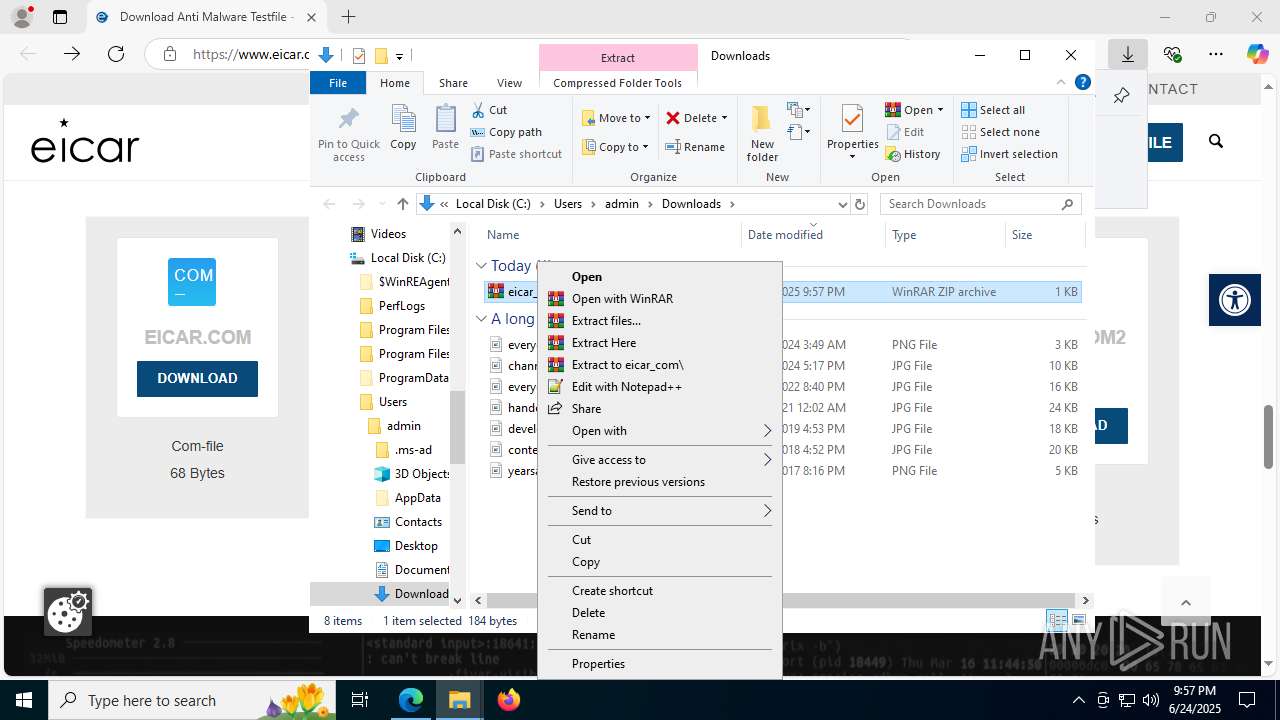The image size is (1280, 720).
Task: Click the webpage scroll-to-top arrow button
Action: pyautogui.click(x=1186, y=603)
